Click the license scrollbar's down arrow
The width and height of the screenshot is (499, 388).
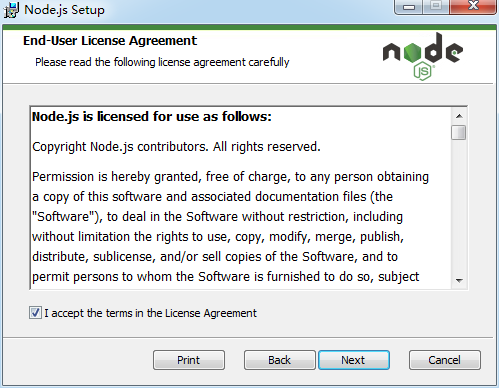pos(459,280)
